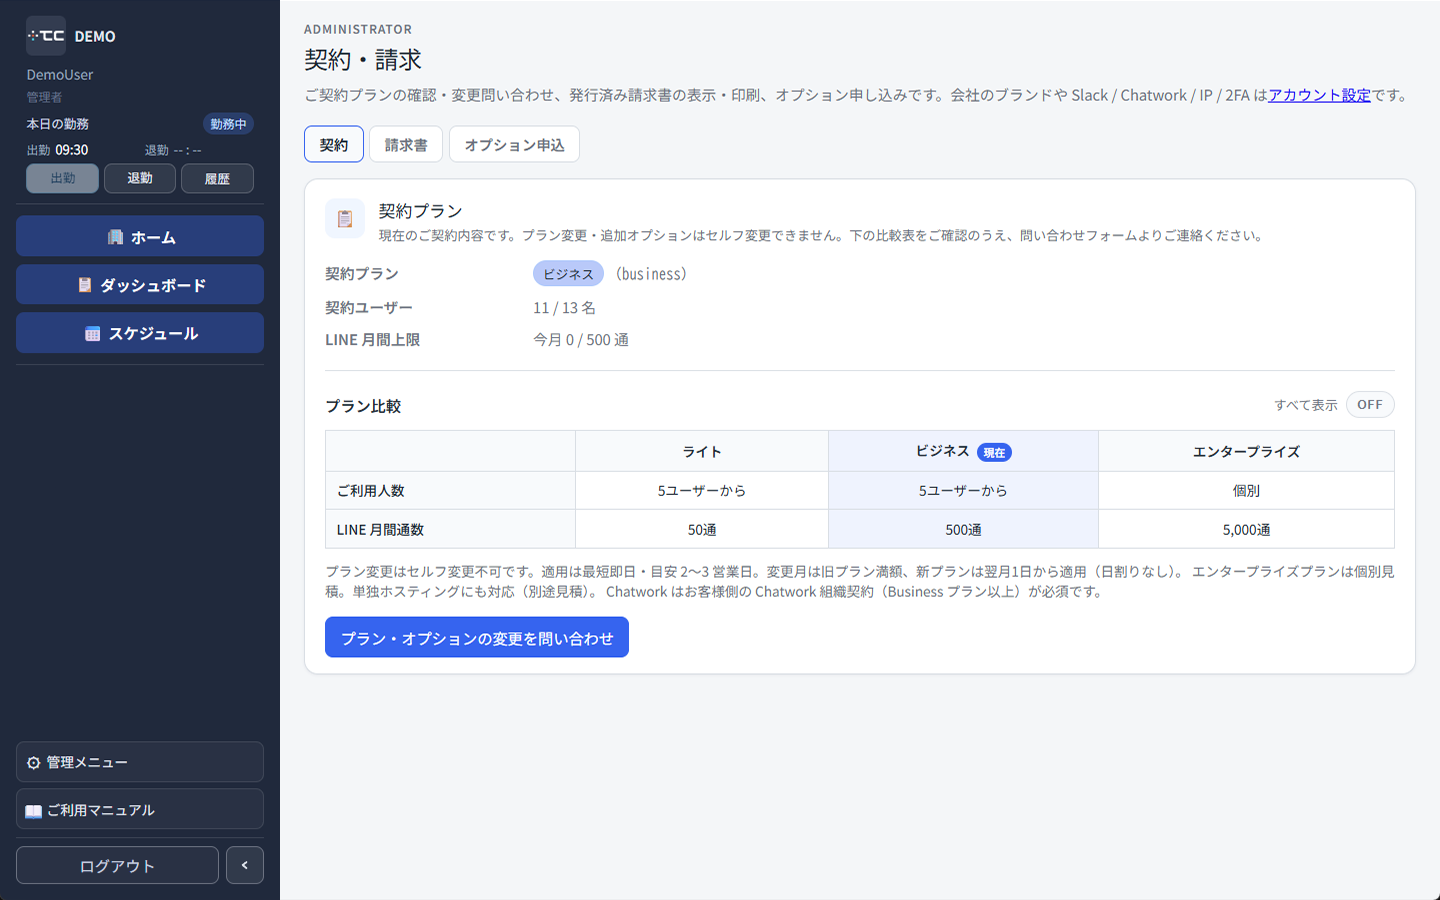Click the 11 / 13 名 user count
The width and height of the screenshot is (1440, 900).
pos(564,307)
